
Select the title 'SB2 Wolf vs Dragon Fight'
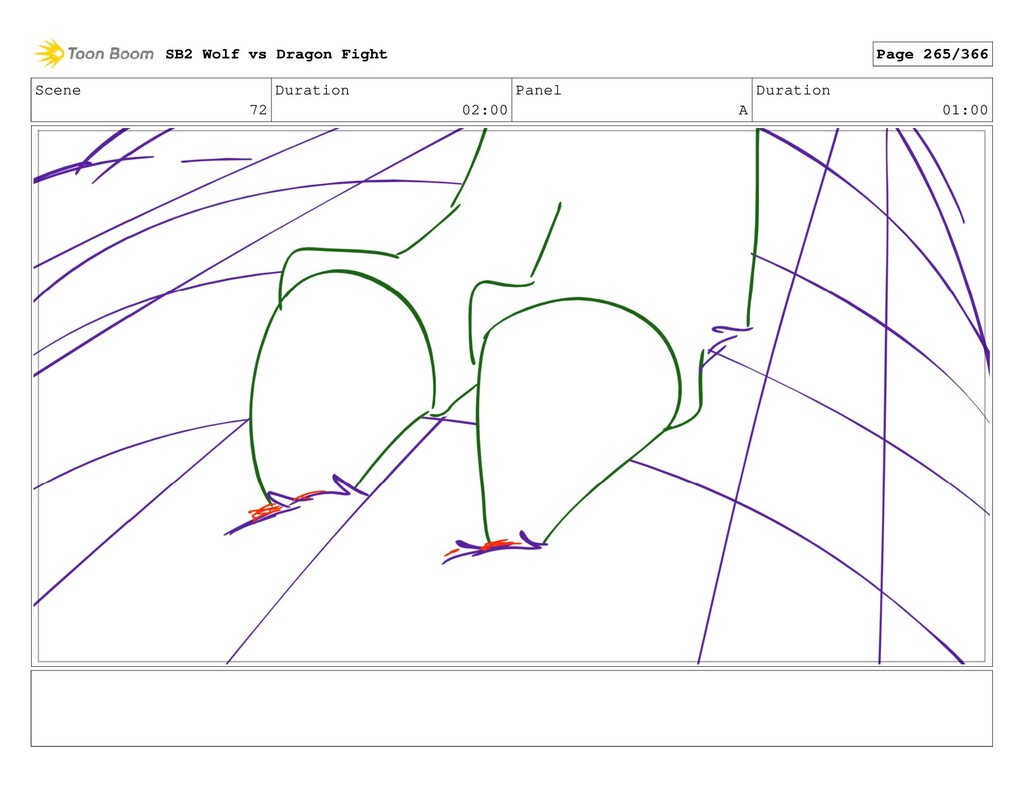[x=276, y=54]
